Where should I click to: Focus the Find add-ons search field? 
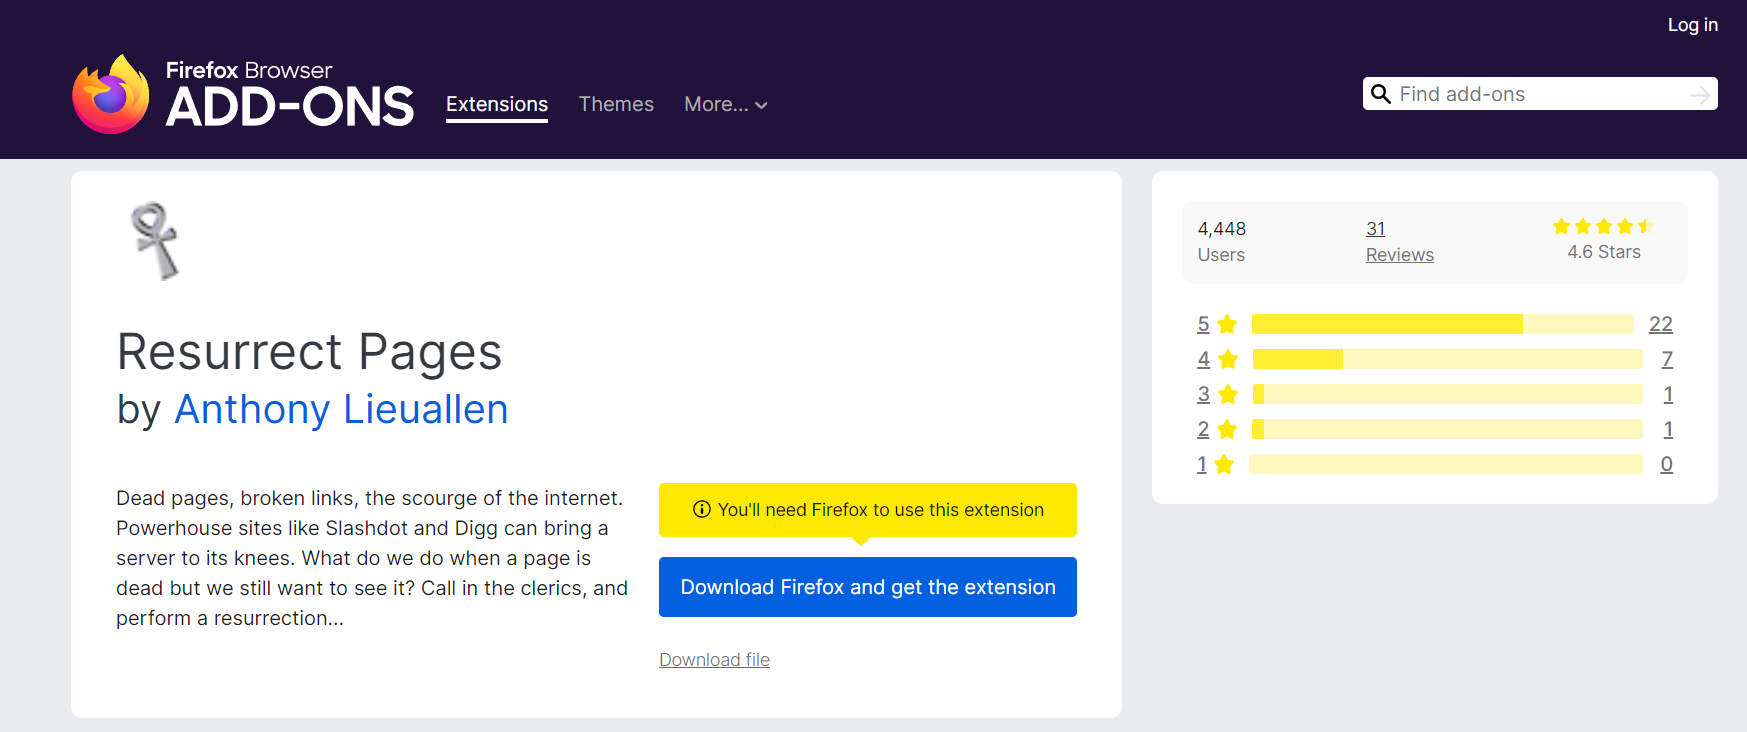point(1540,94)
